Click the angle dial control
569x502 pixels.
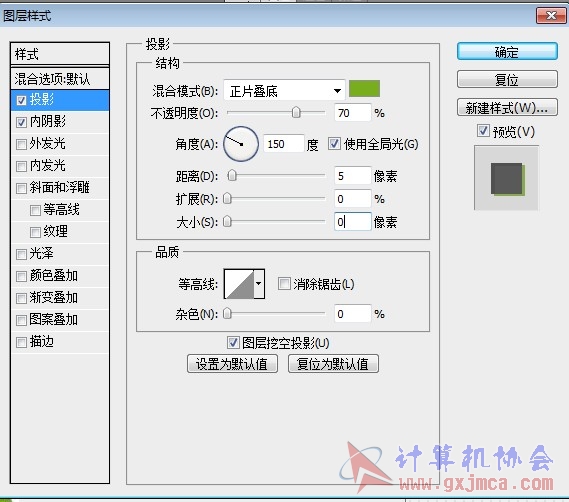[x=241, y=144]
